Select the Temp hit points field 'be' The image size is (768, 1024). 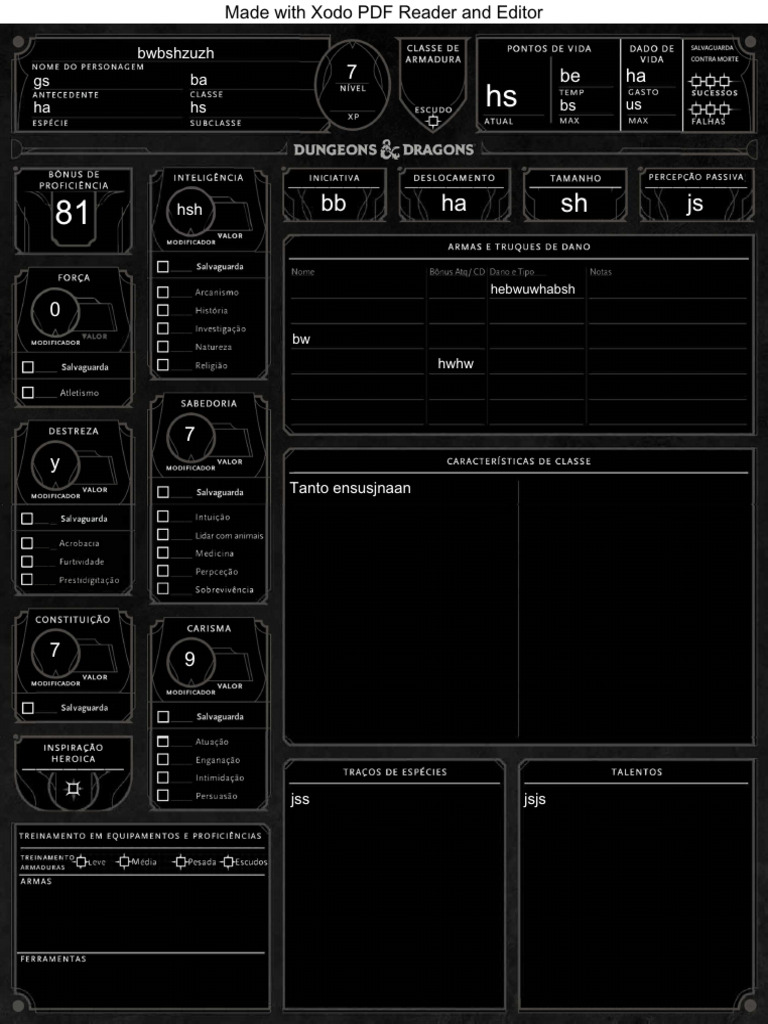point(585,76)
